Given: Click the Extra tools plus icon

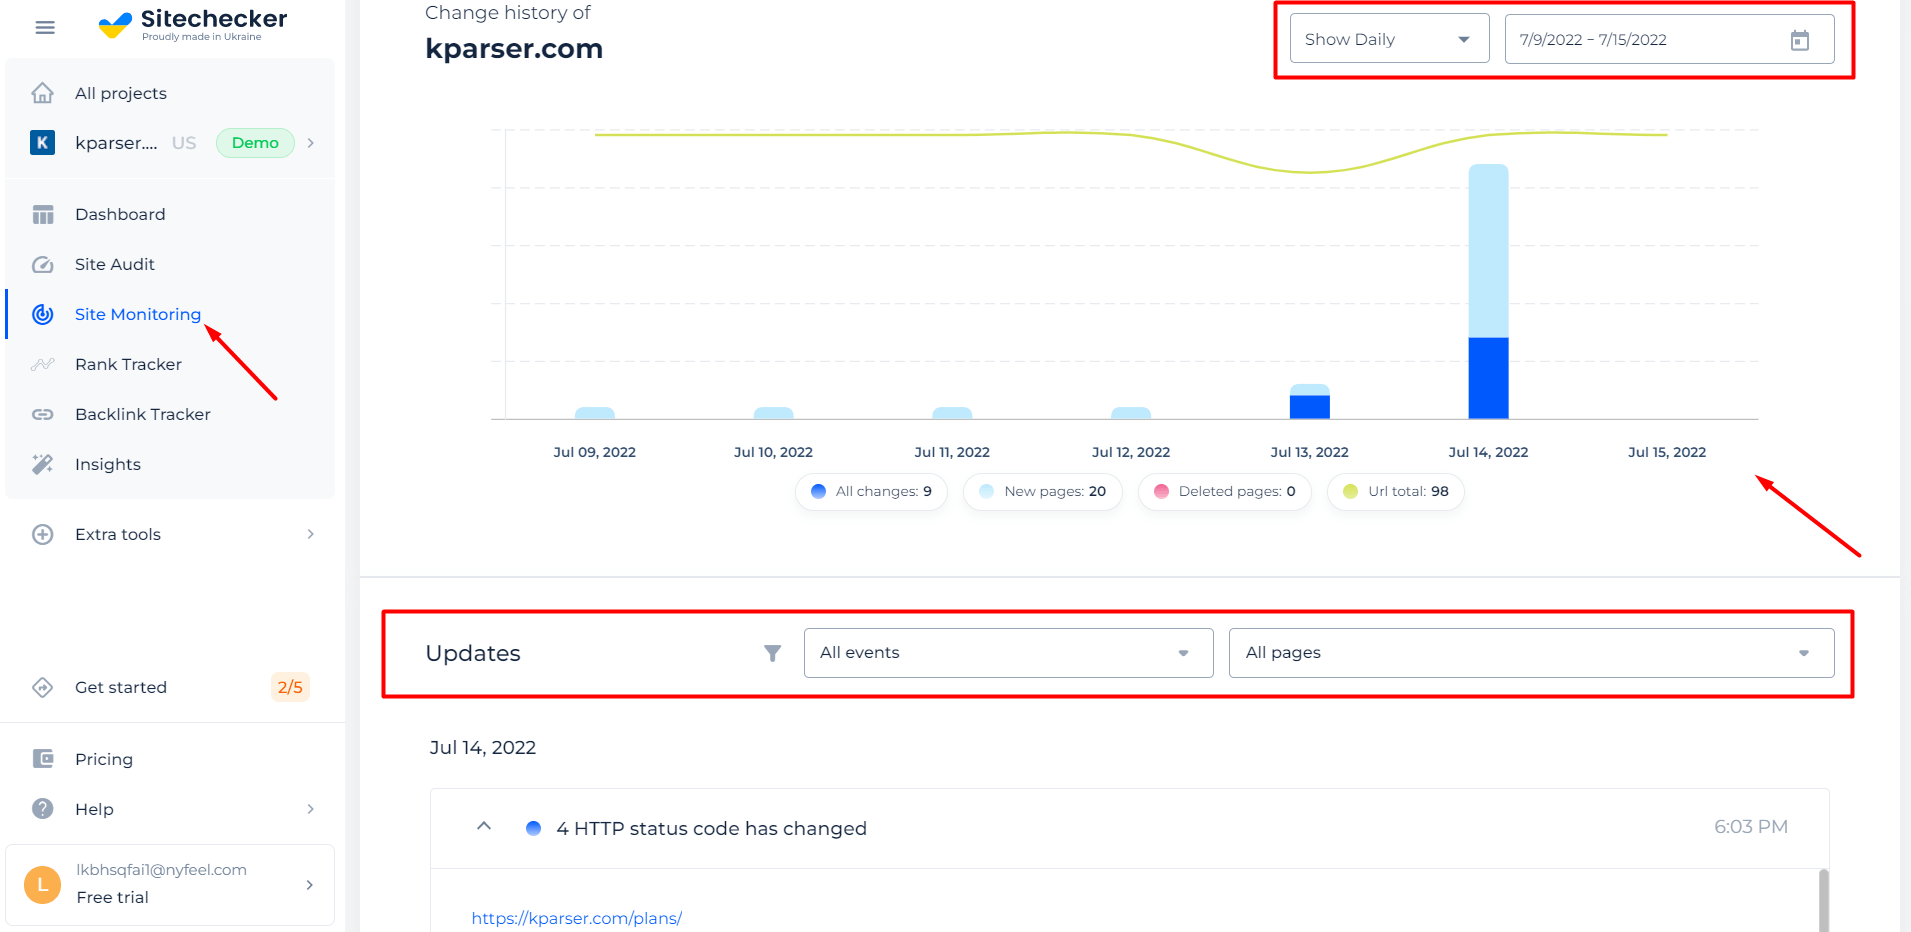Looking at the screenshot, I should click(x=43, y=534).
